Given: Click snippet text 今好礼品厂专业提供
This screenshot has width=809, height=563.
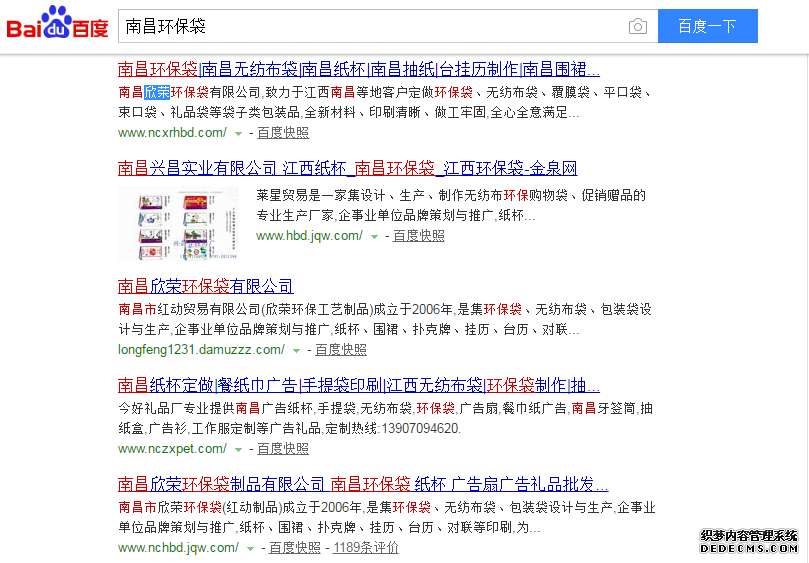Looking at the screenshot, I should [176, 409].
